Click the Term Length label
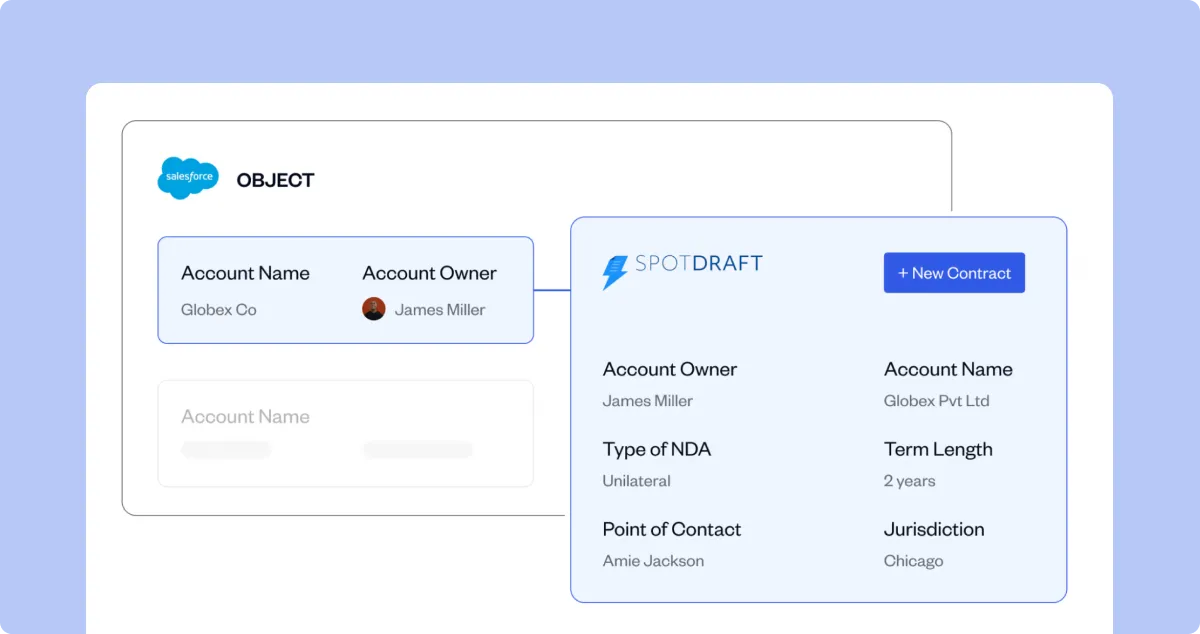Viewport: 1200px width, 634px height. pos(938,449)
